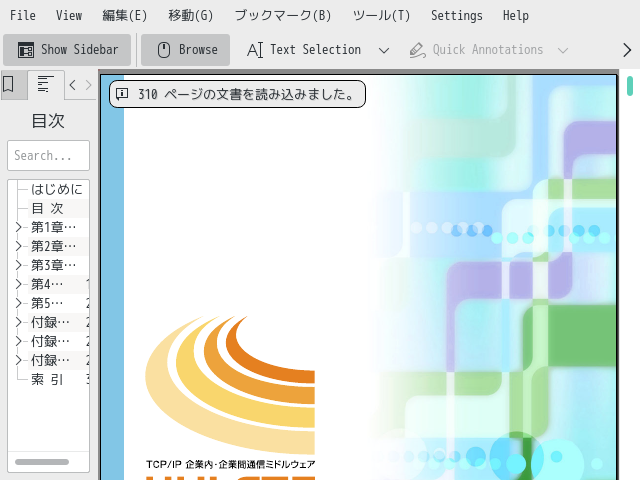Viewport: 640px width, 480px height.
Task: Open the 移動(G) menu
Action: (x=191, y=16)
